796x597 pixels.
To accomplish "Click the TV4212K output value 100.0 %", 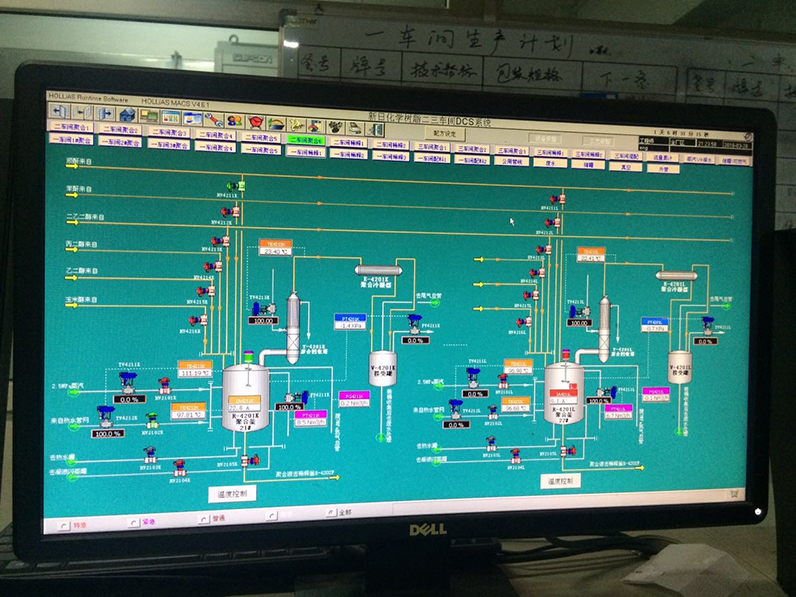I will pyautogui.click(x=108, y=434).
